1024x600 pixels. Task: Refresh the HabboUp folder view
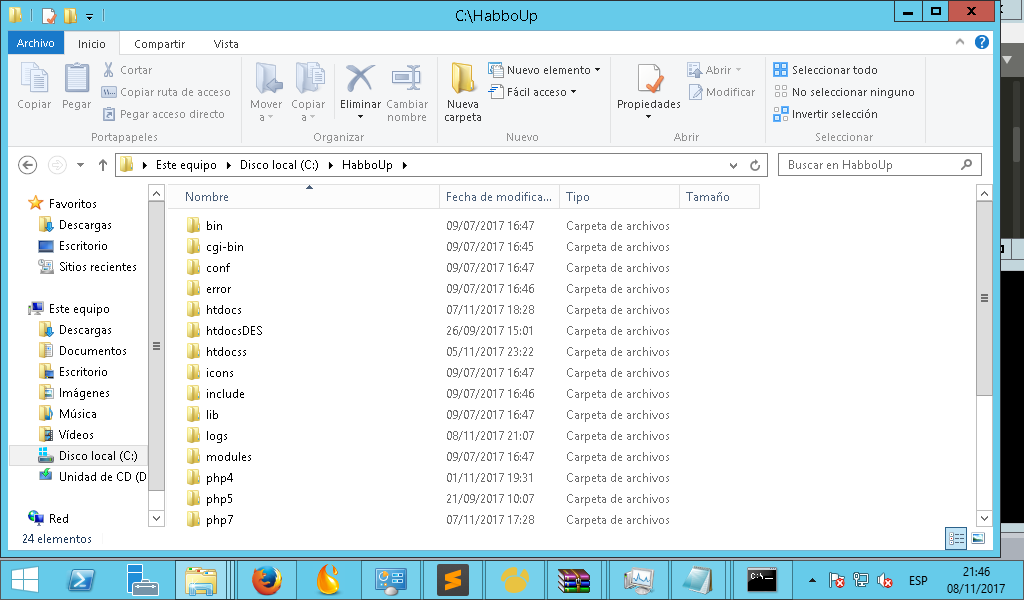(x=755, y=165)
